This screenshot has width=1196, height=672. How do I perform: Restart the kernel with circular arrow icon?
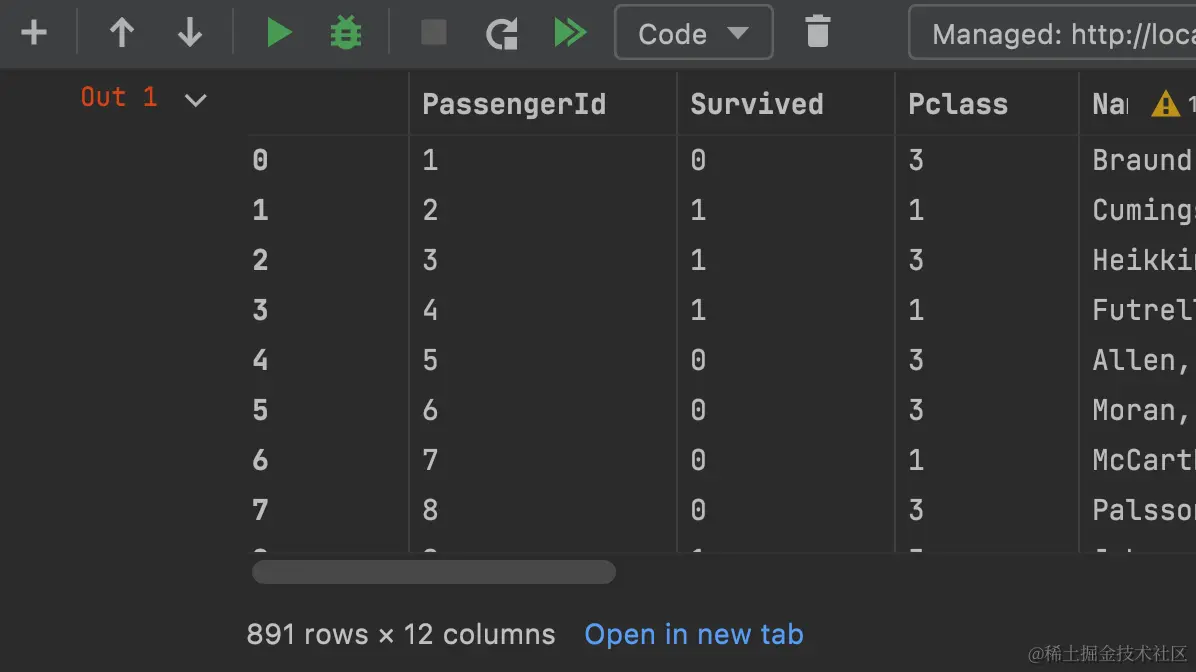tap(502, 33)
